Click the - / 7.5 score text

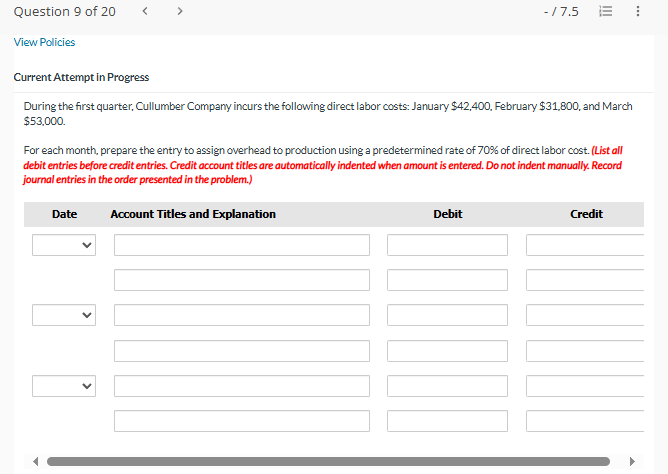[561, 11]
